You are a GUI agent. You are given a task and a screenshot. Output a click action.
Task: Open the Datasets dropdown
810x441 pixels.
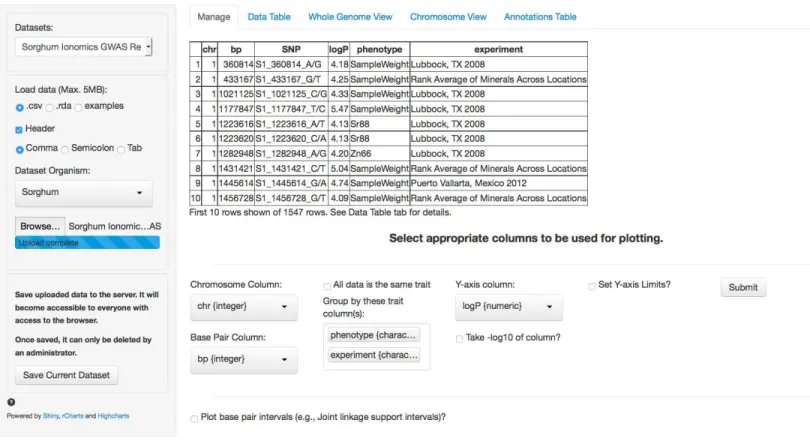(84, 47)
